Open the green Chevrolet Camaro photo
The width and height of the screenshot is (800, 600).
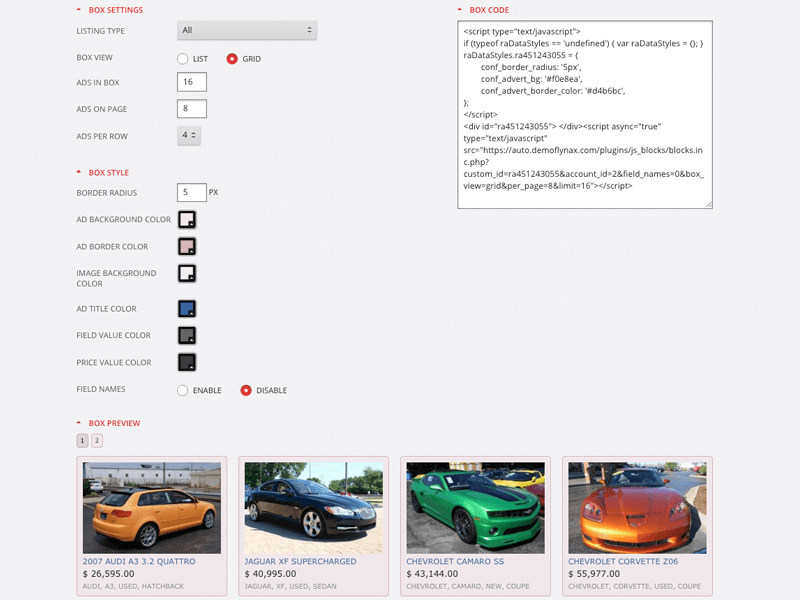[x=476, y=508]
